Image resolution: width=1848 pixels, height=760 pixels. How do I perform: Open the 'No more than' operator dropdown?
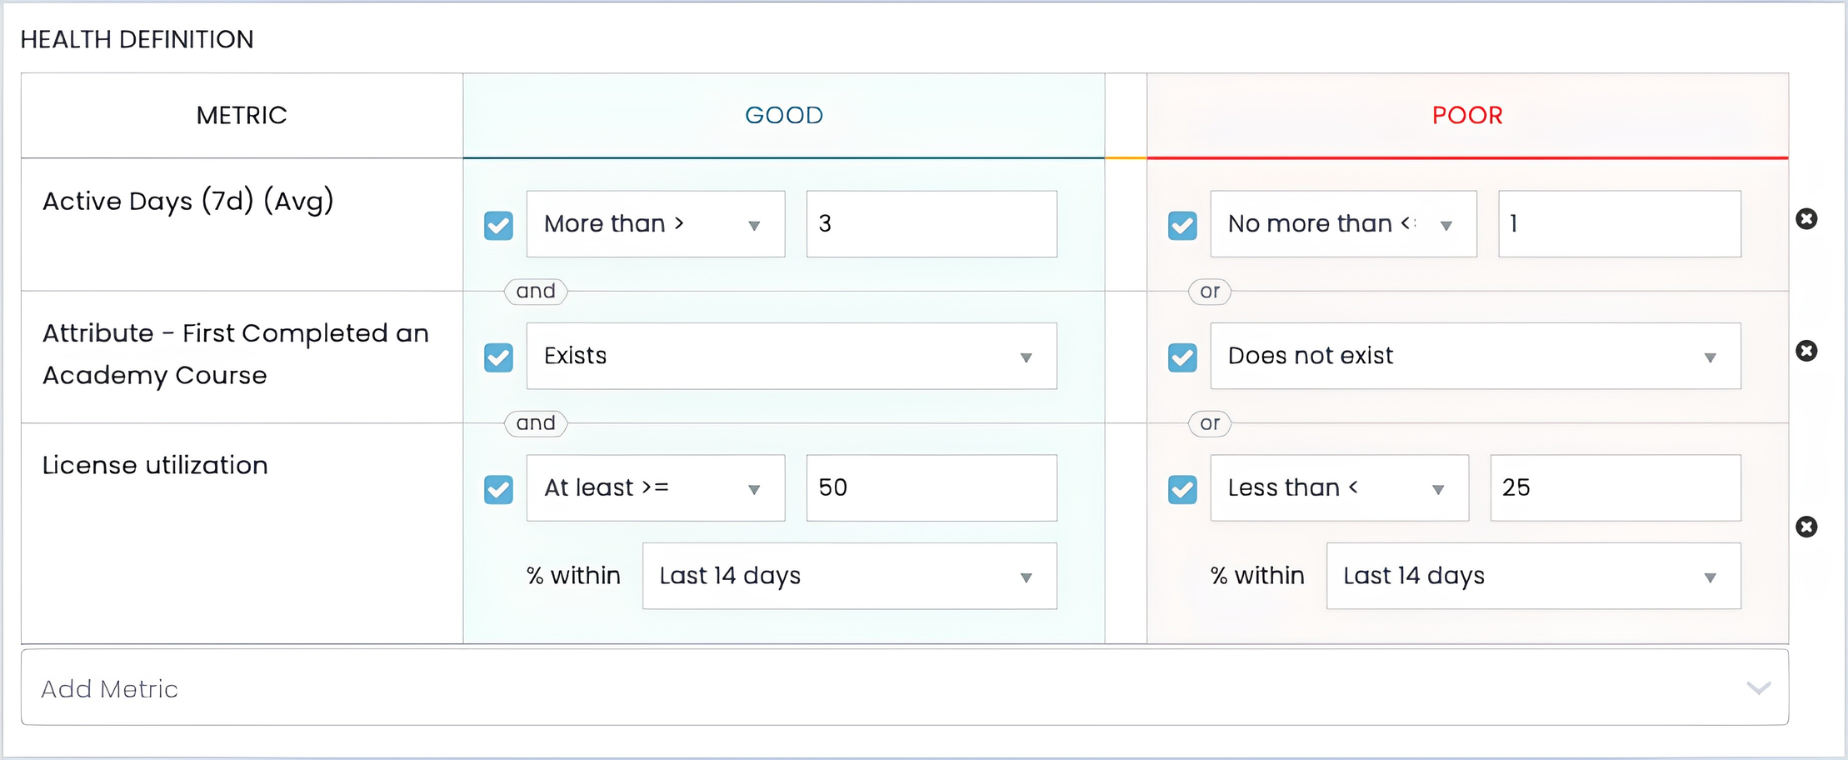1343,224
